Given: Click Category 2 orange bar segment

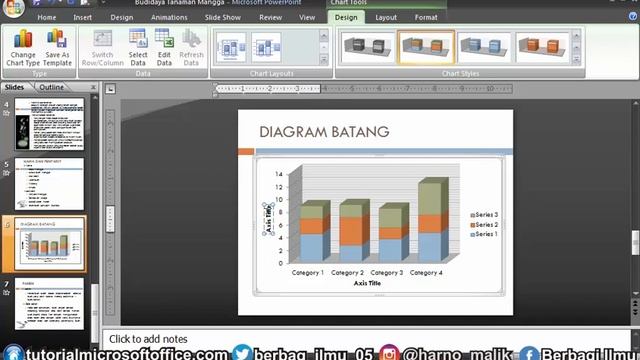Looking at the screenshot, I should coord(351,231).
